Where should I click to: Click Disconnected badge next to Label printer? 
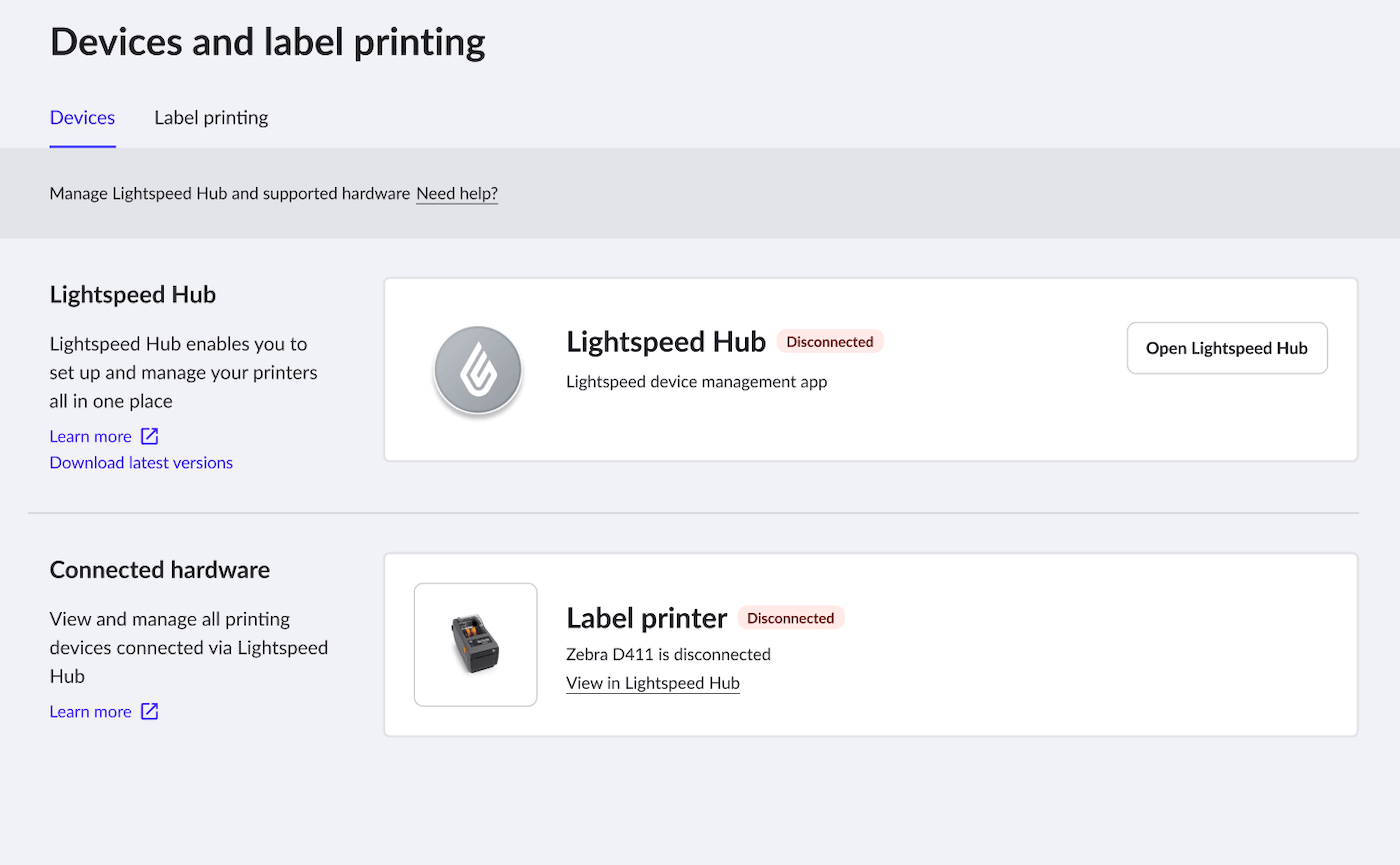791,618
